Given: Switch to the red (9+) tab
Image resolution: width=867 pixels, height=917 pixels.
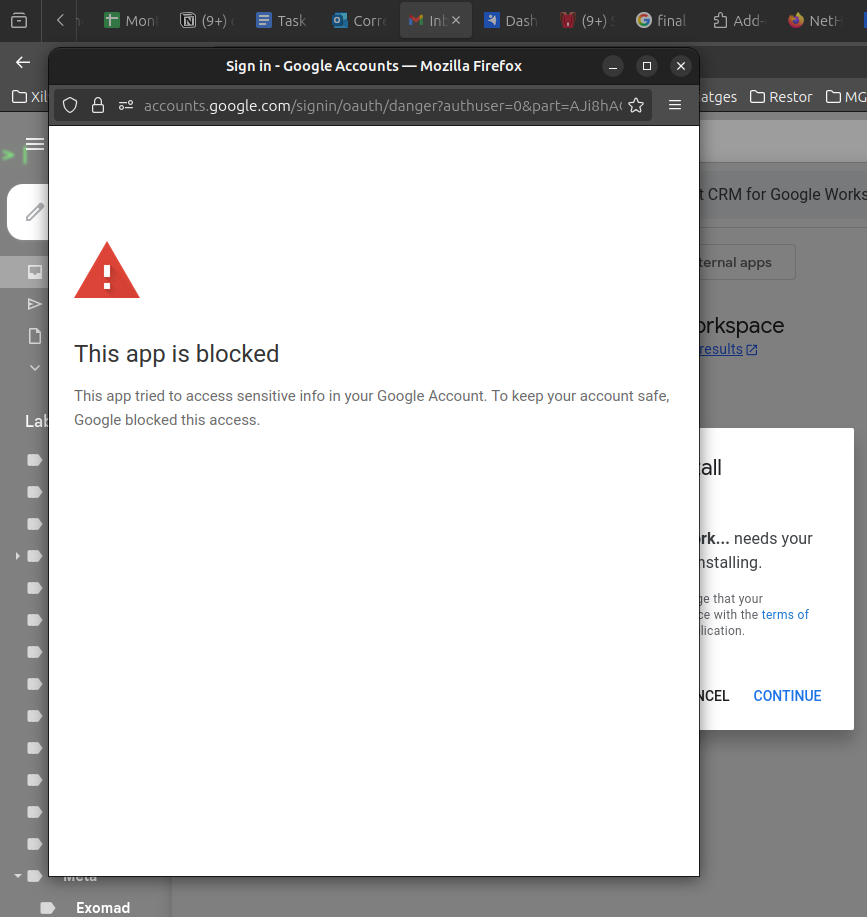Looking at the screenshot, I should pyautogui.click(x=586, y=20).
